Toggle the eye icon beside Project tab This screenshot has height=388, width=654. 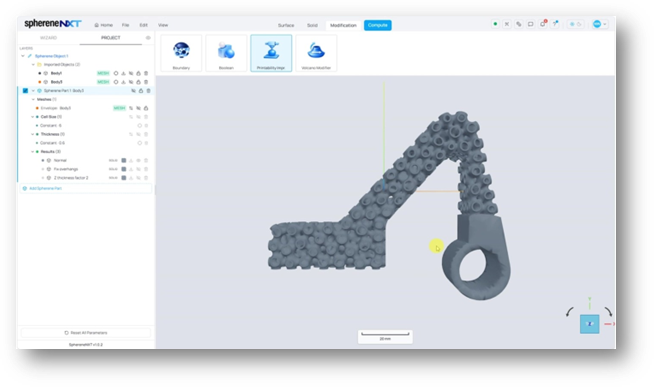click(x=148, y=38)
